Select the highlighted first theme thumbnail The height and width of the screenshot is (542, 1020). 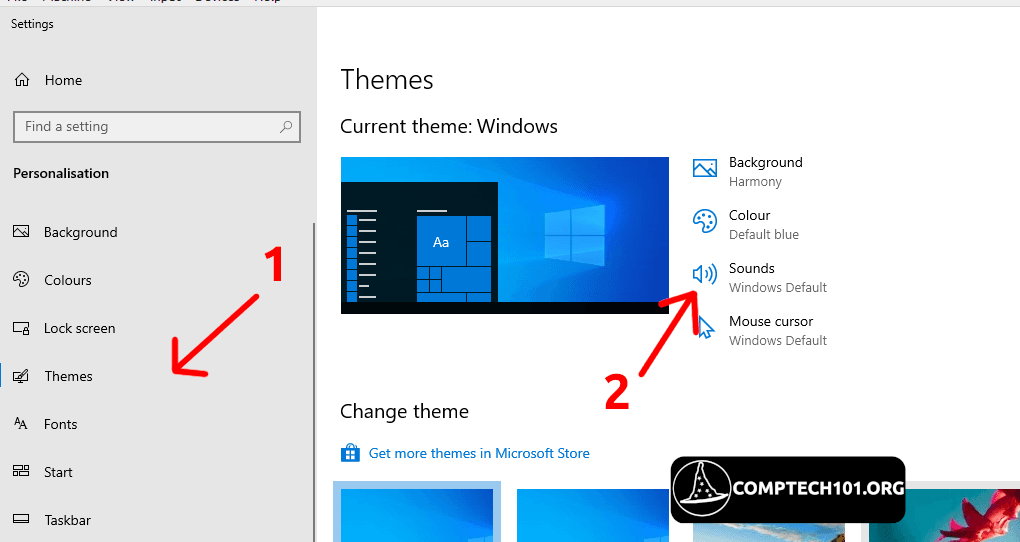[x=417, y=514]
